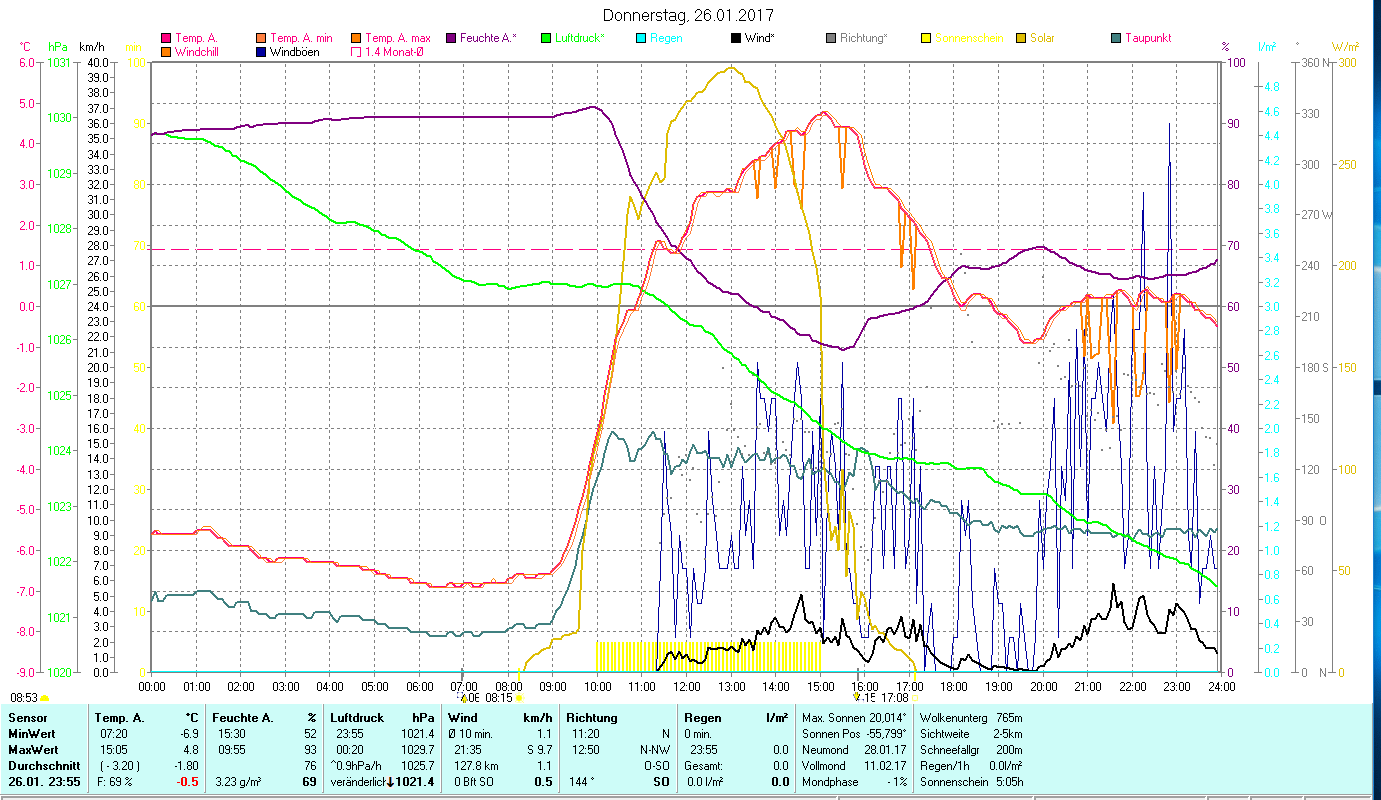Select the "MinWert" row label

(32, 733)
